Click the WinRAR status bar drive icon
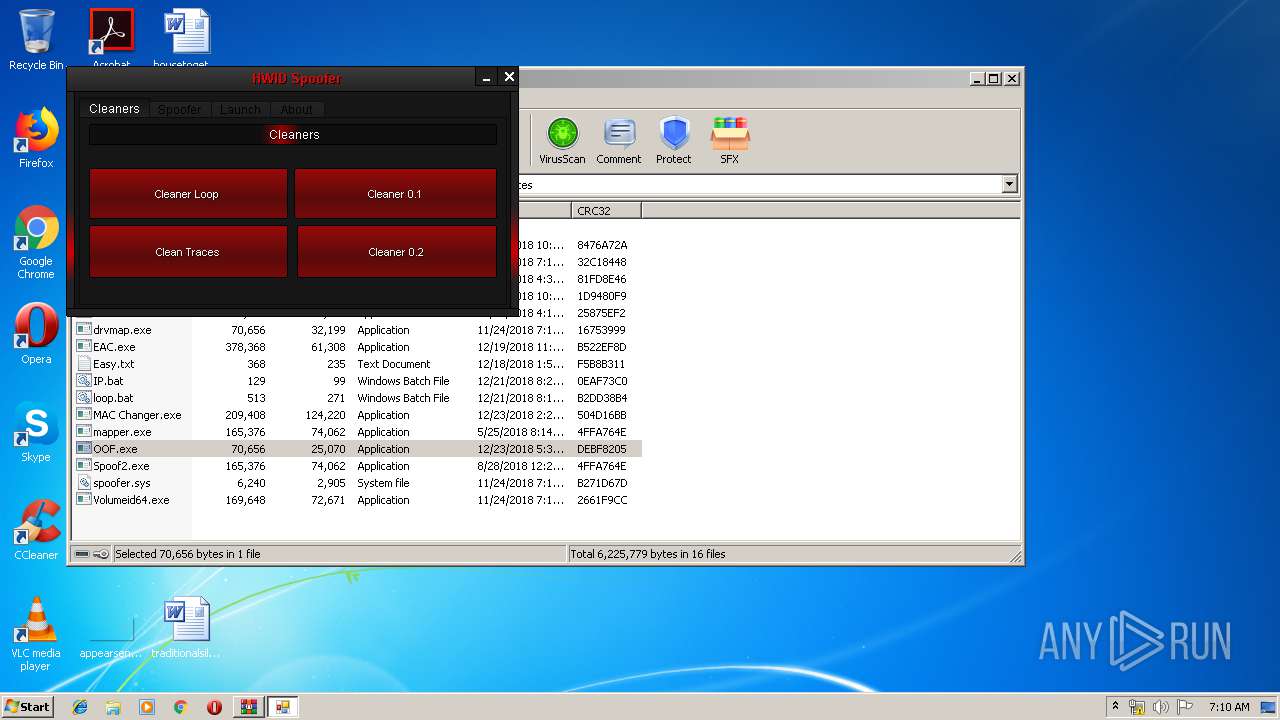Viewport: 1280px width, 720px height. [82, 554]
